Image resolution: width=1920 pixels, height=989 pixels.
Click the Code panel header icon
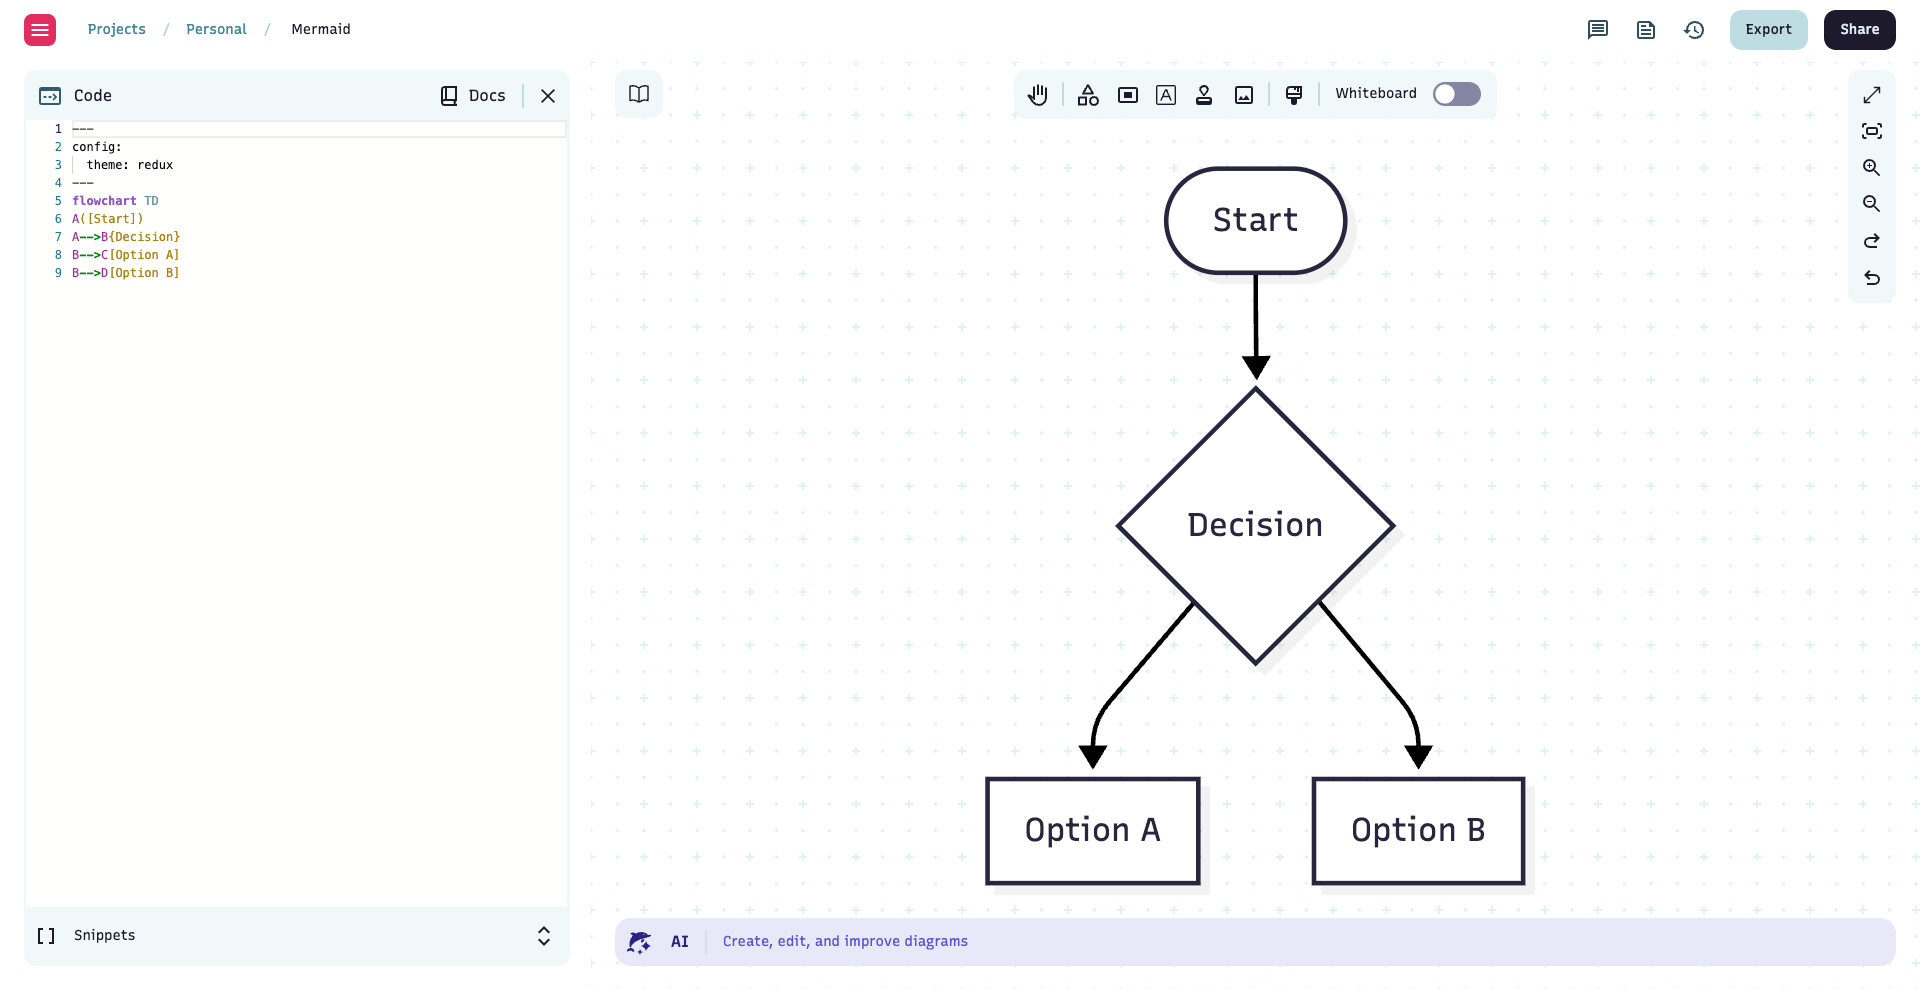[x=50, y=96]
